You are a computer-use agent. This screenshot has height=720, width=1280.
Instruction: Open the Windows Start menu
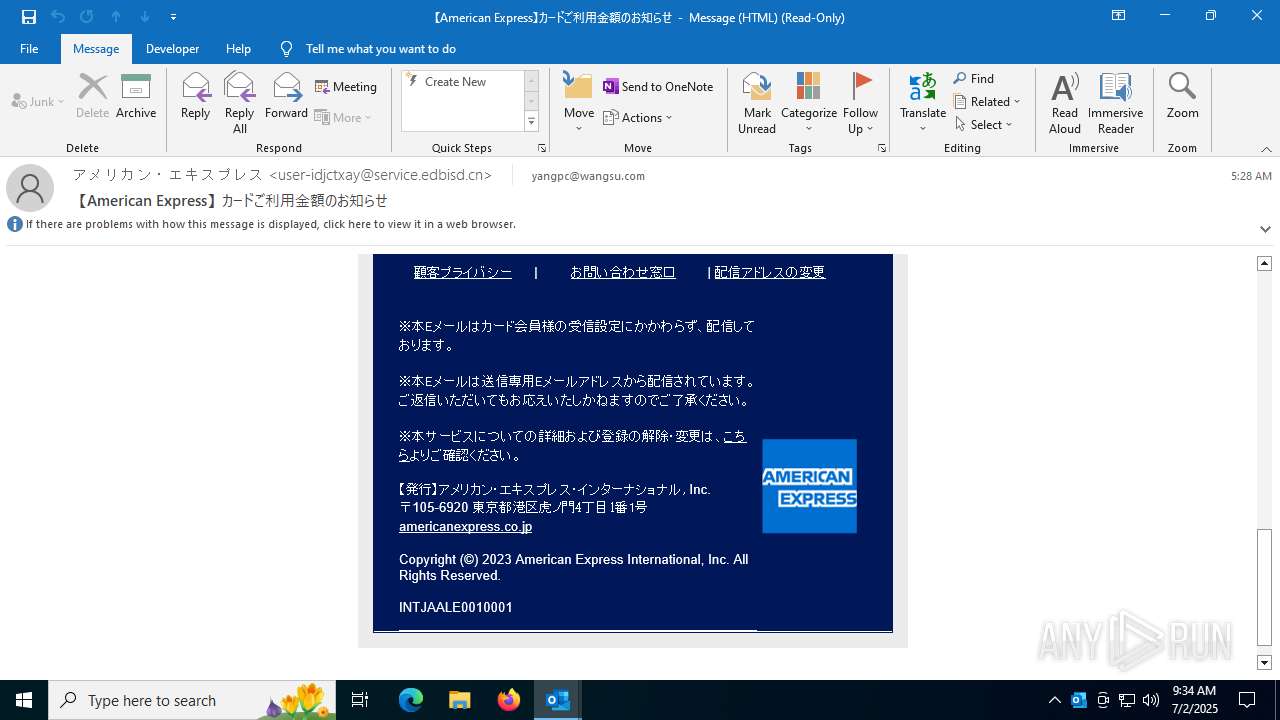24,700
